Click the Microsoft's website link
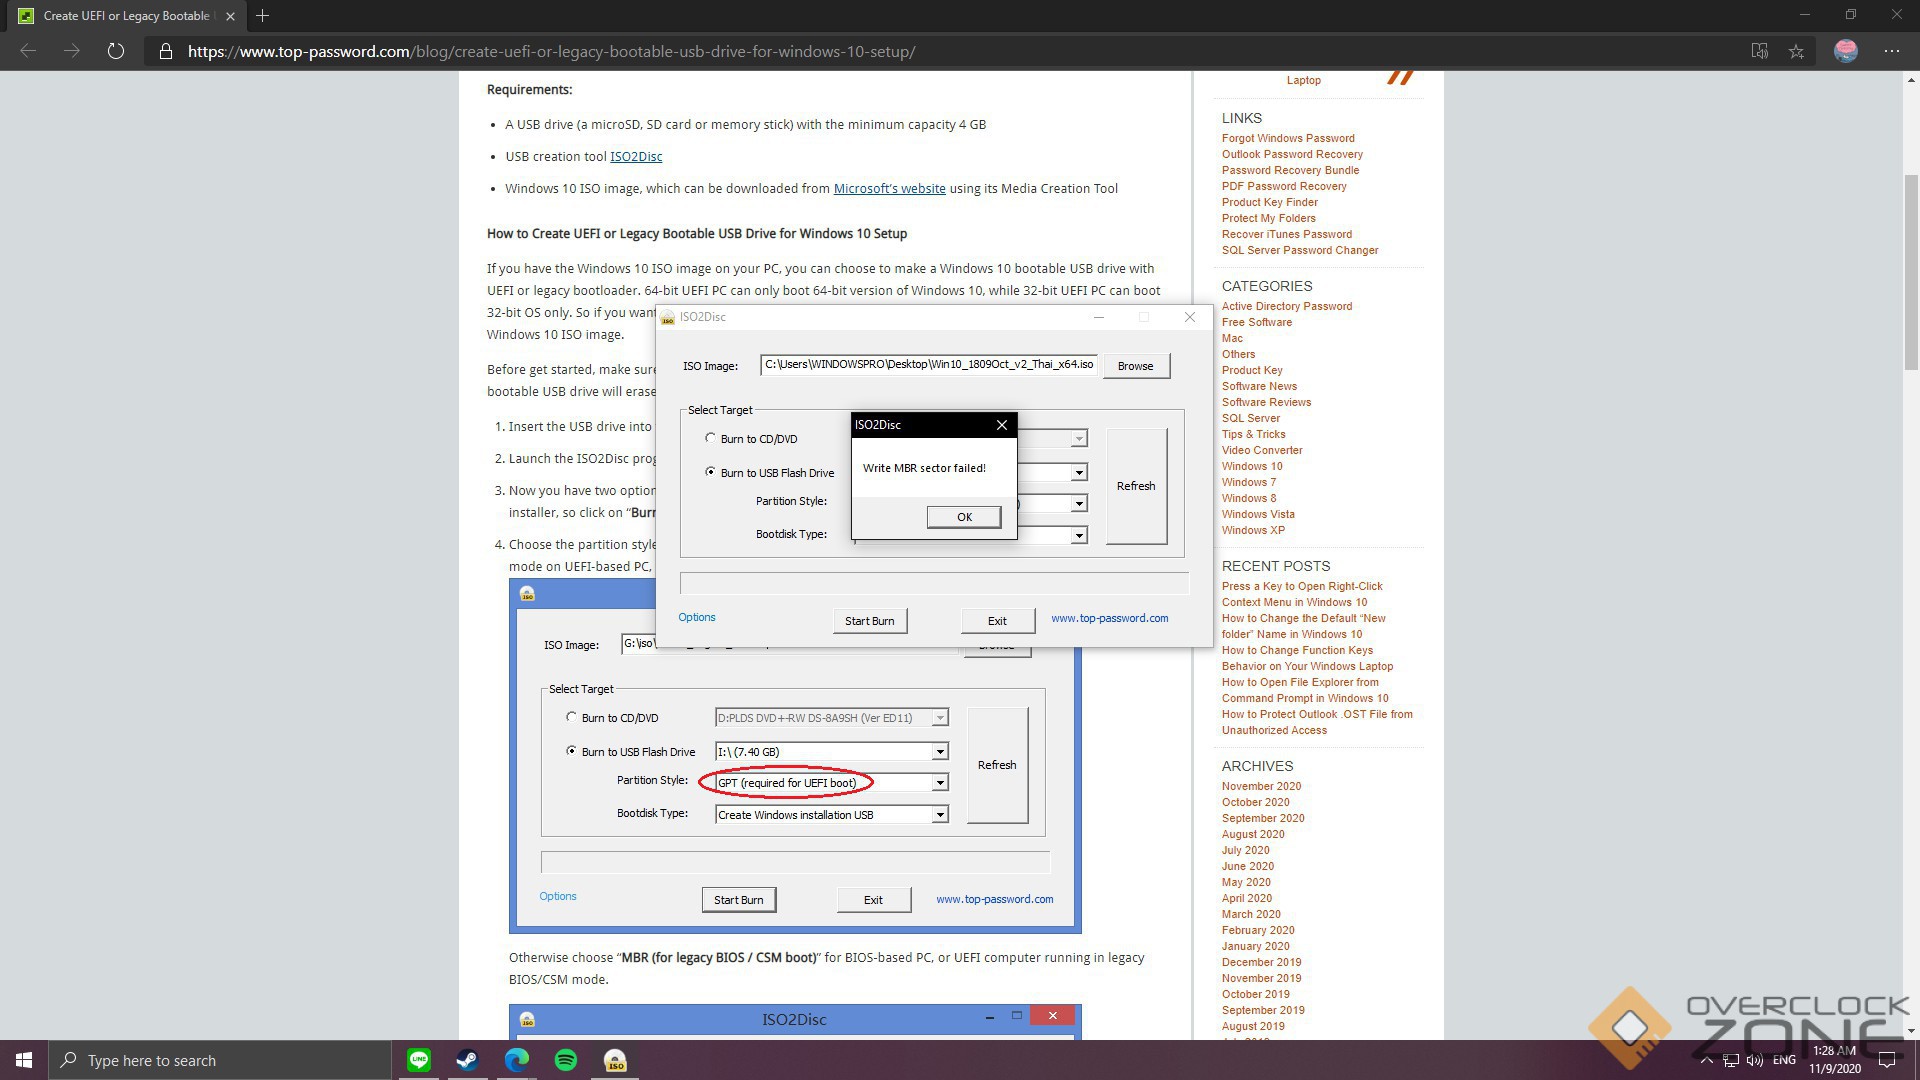1920x1080 pixels. [x=889, y=188]
